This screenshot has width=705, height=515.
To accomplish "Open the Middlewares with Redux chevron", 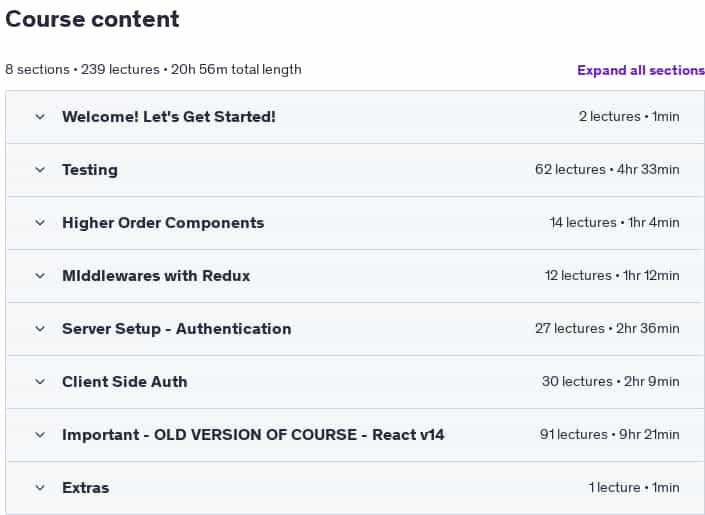I will click(40, 276).
